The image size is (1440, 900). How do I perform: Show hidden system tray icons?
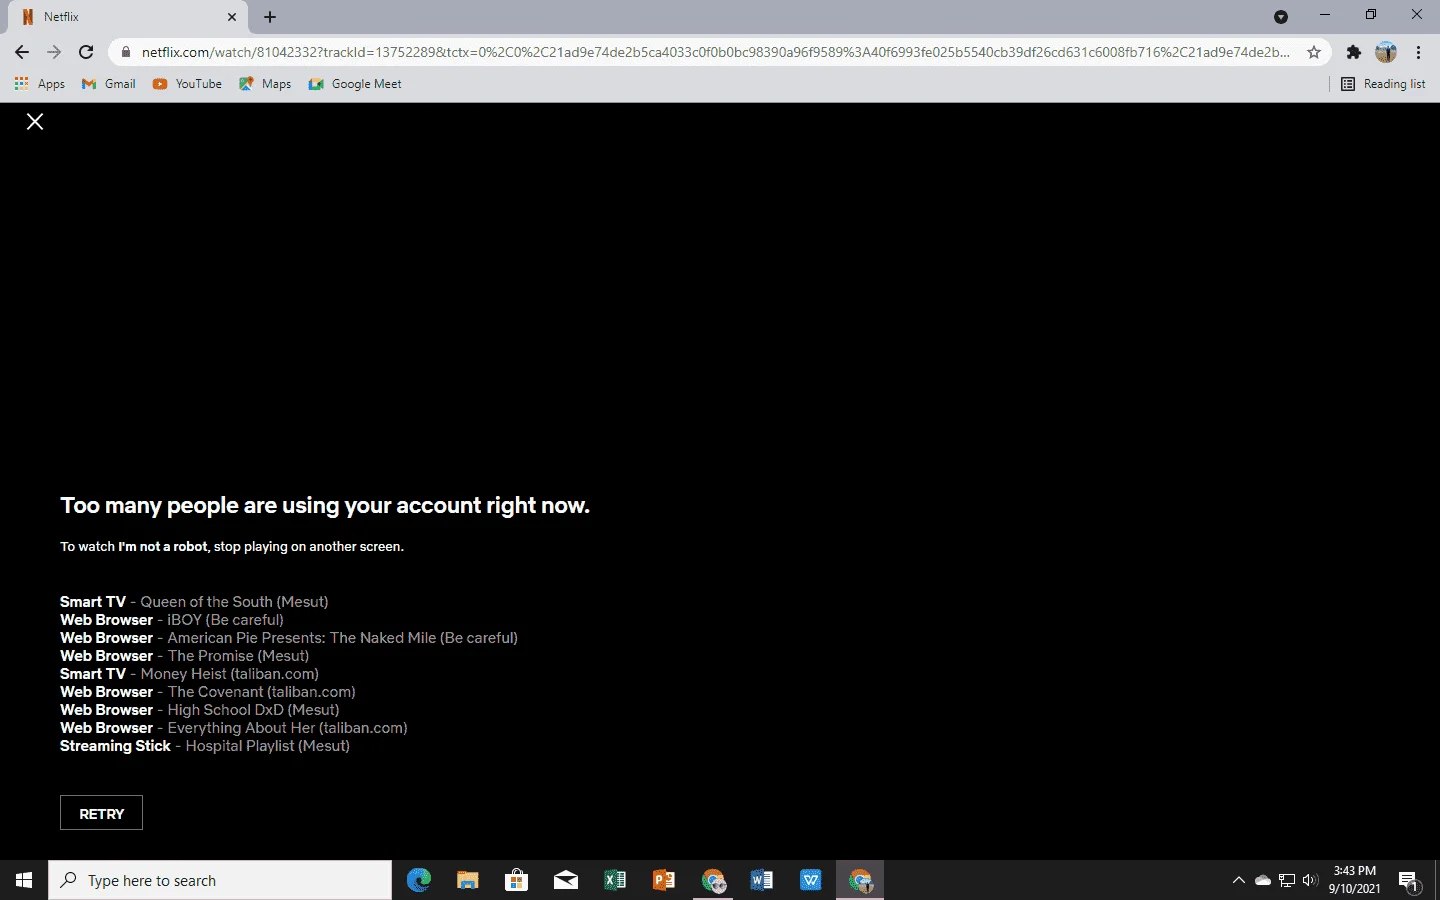pyautogui.click(x=1239, y=880)
